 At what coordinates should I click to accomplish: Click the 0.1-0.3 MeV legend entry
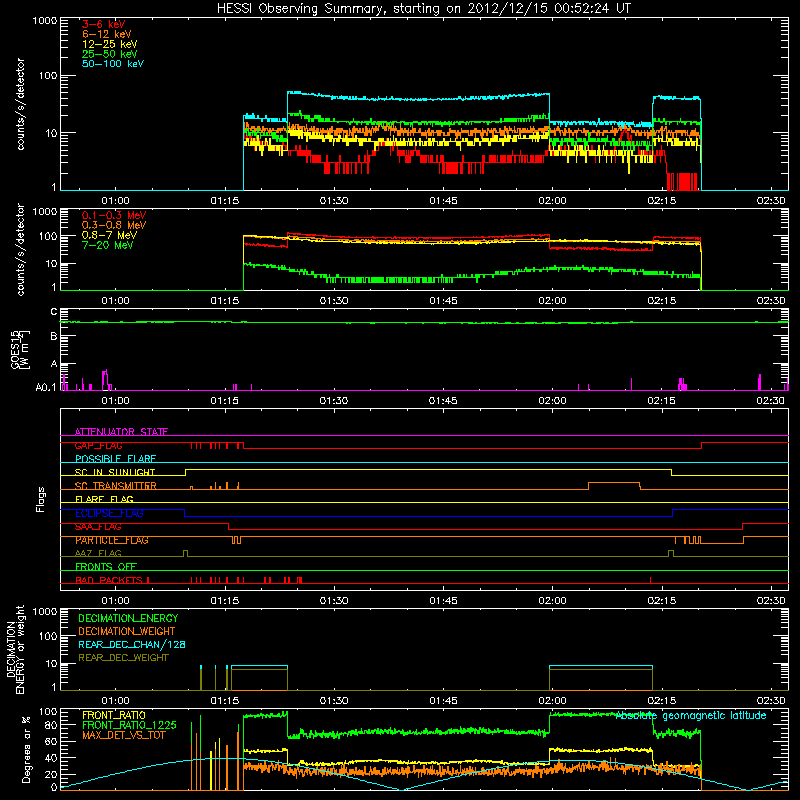coord(114,215)
